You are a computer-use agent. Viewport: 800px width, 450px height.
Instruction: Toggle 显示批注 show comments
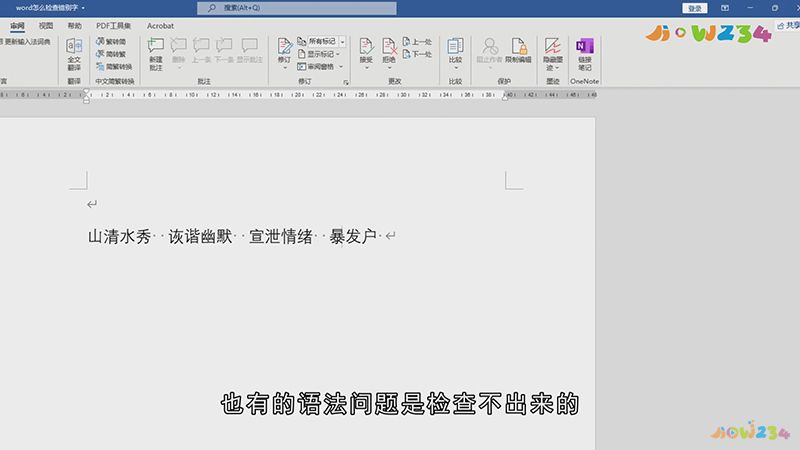249,51
